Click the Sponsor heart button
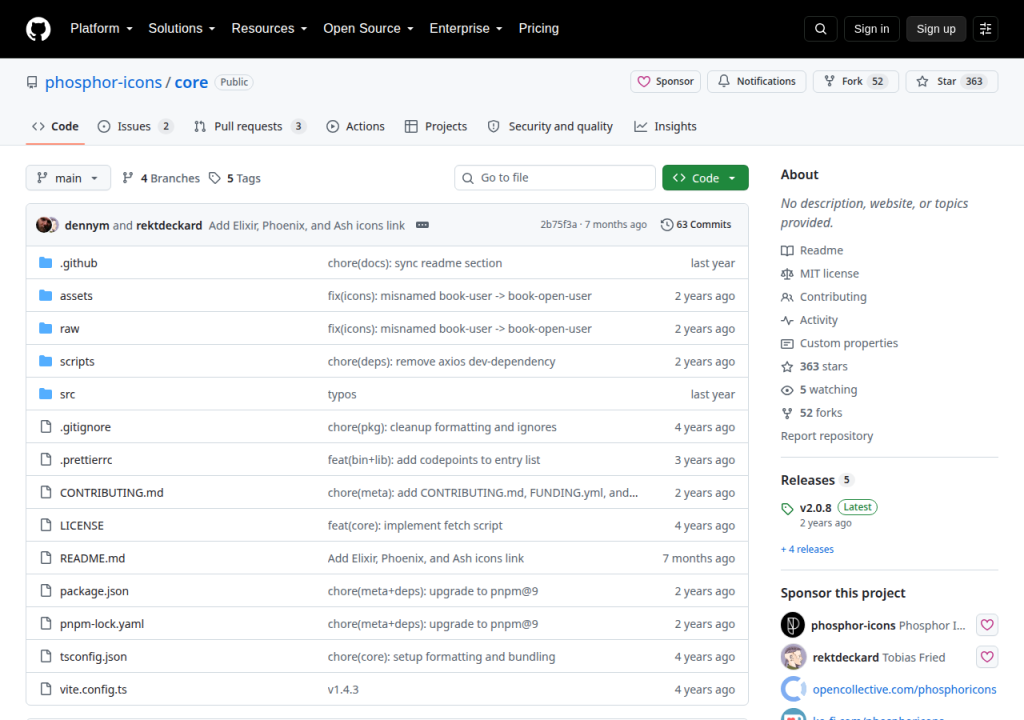Viewport: 1024px width, 720px height. tap(665, 81)
